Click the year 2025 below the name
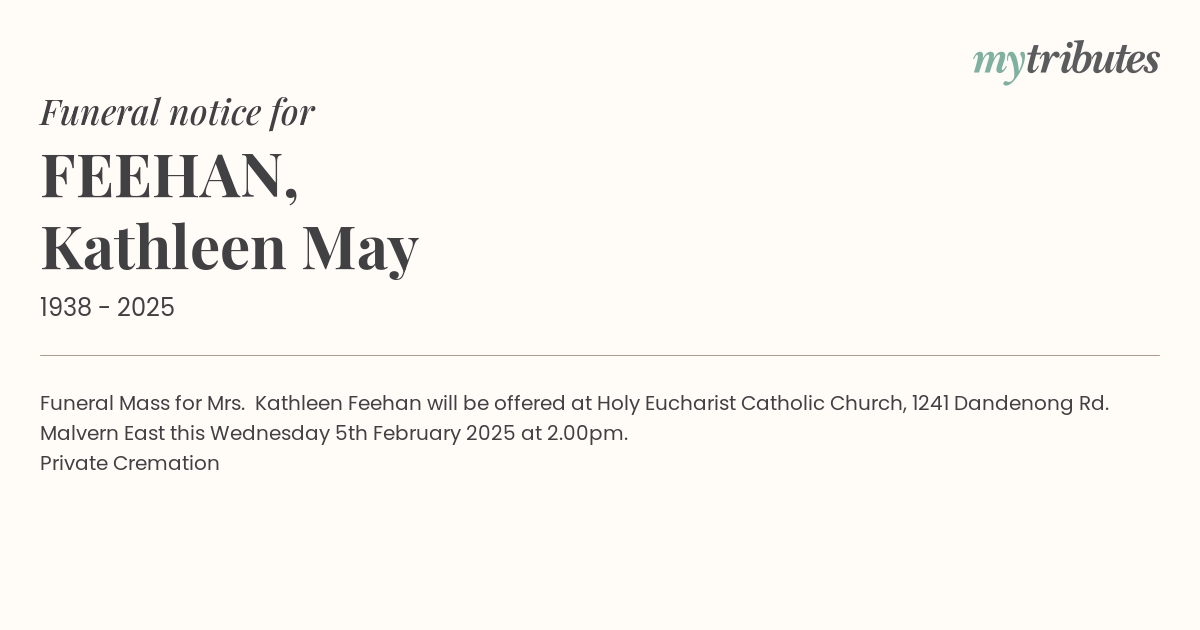This screenshot has height=630, width=1200. click(x=146, y=308)
